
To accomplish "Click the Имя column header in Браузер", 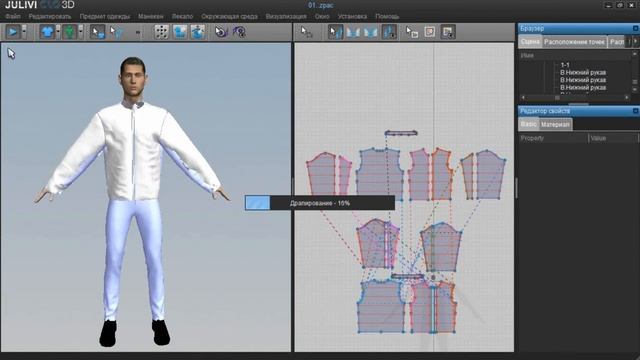I will [575, 55].
